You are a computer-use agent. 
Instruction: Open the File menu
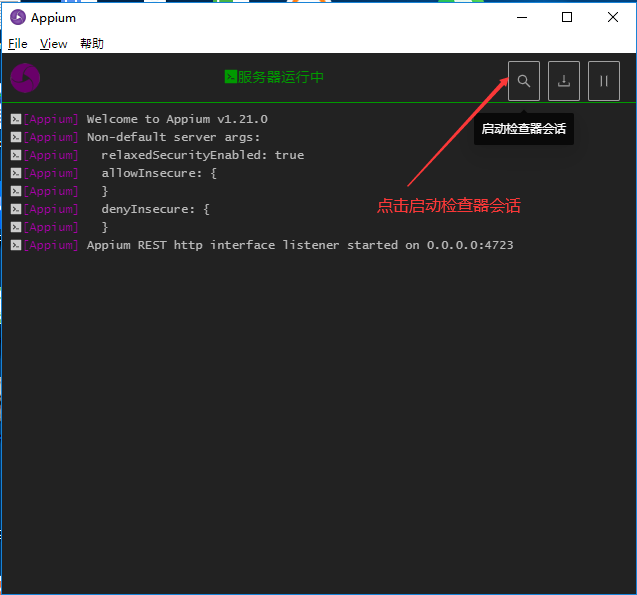[x=18, y=43]
